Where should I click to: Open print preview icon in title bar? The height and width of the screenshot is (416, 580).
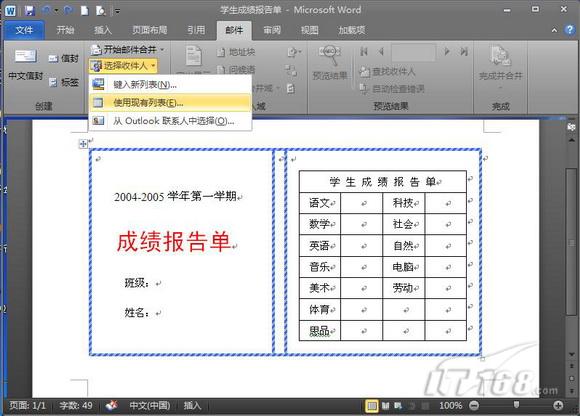[101, 10]
